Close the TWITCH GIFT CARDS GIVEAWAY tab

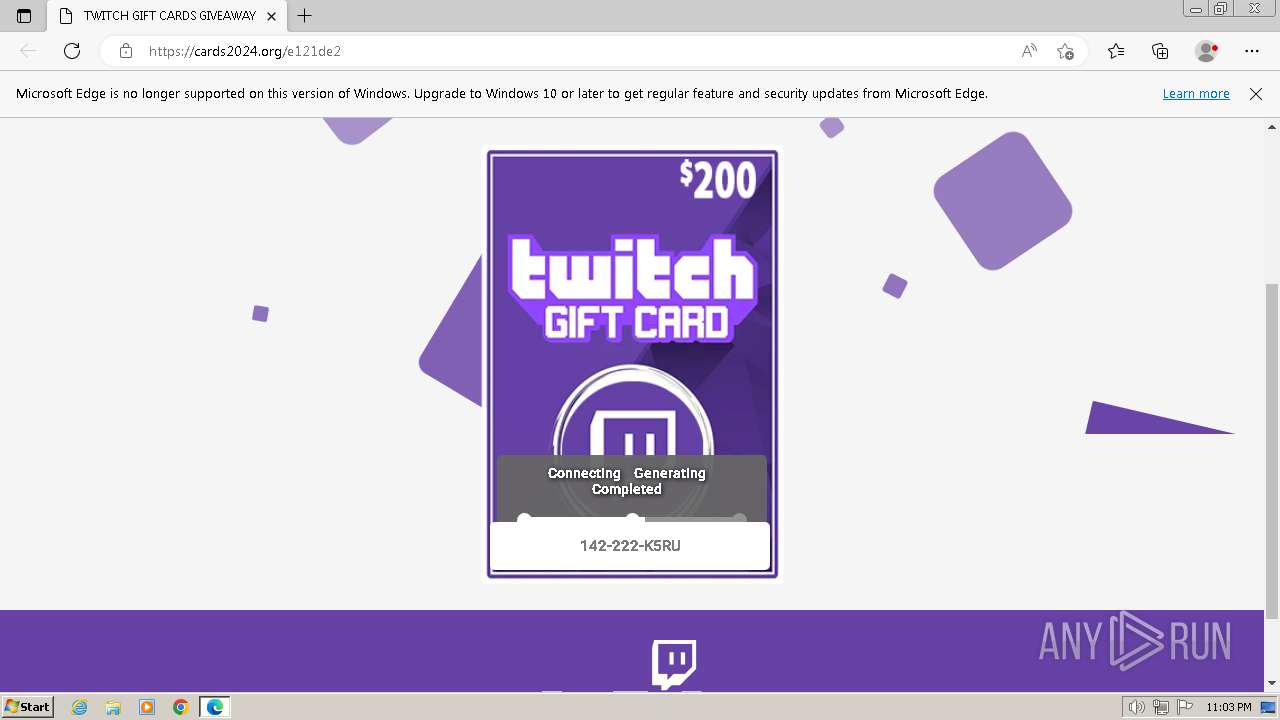coord(271,16)
